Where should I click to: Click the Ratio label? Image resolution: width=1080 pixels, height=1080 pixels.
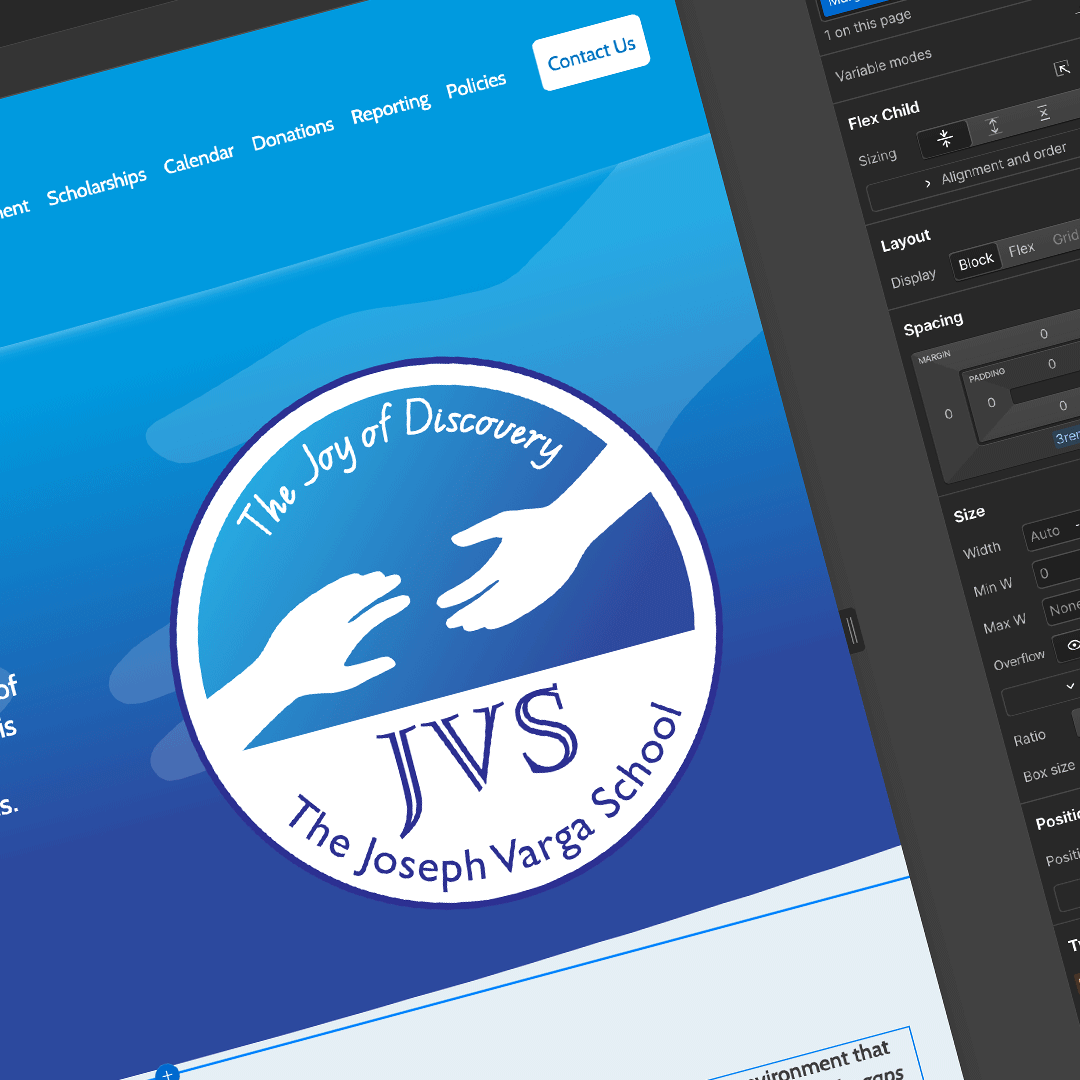(1030, 739)
